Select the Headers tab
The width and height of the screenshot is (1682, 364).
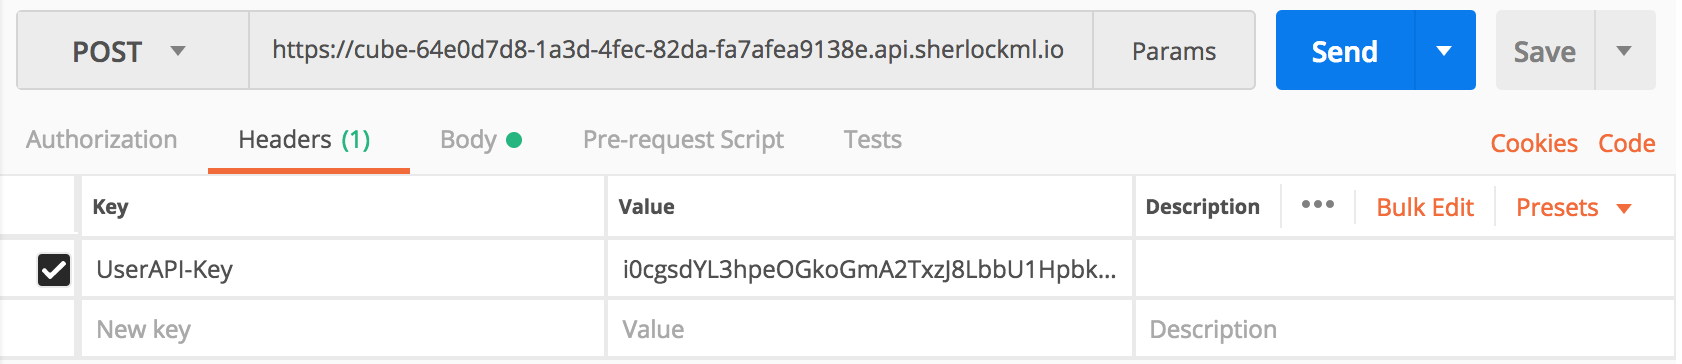305,140
